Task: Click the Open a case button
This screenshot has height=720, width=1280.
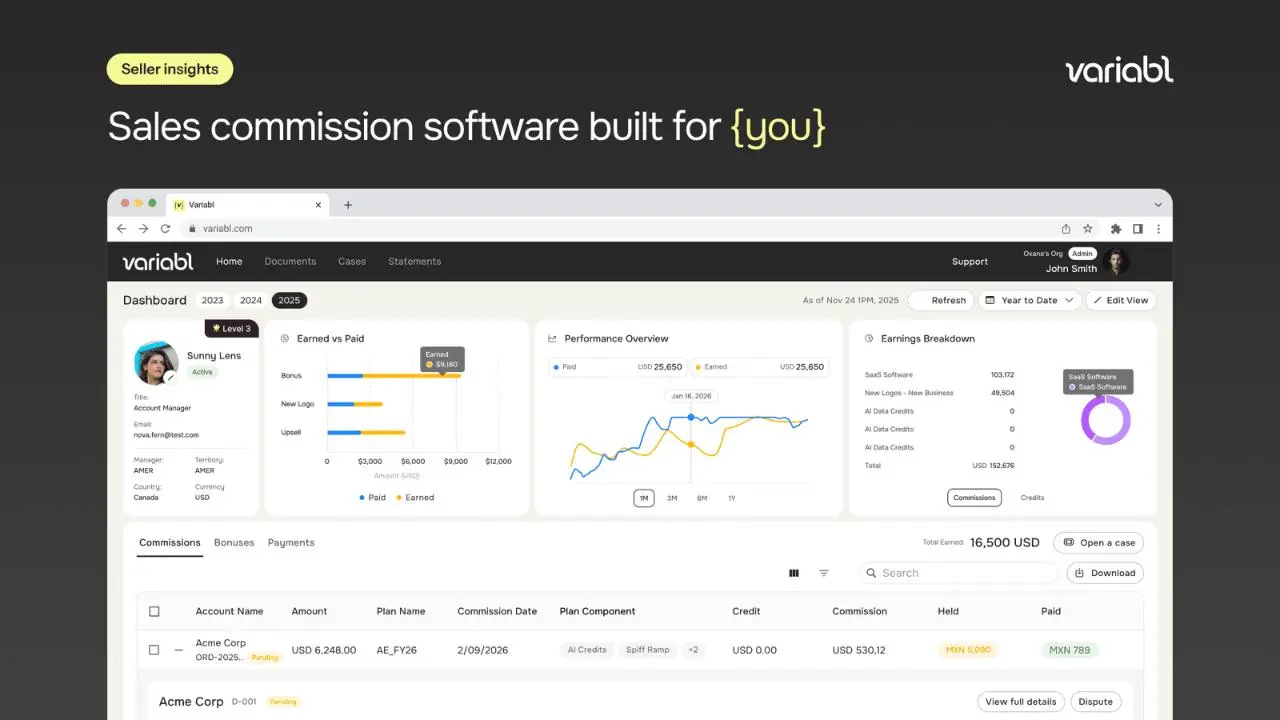Action: pos(1098,543)
